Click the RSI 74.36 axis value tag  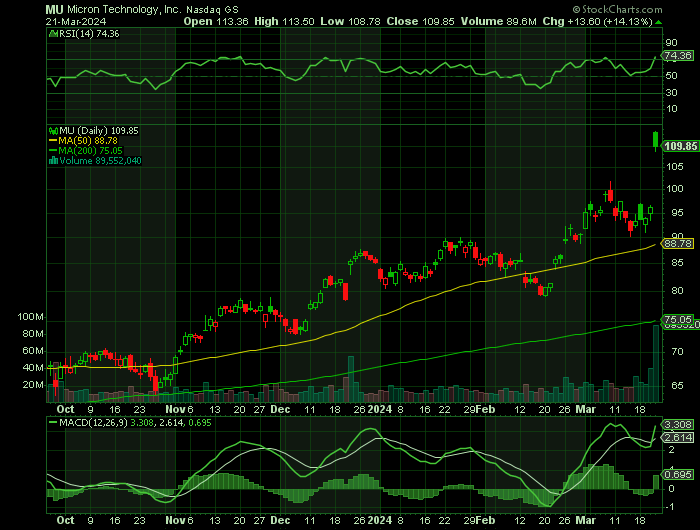[x=677, y=56]
